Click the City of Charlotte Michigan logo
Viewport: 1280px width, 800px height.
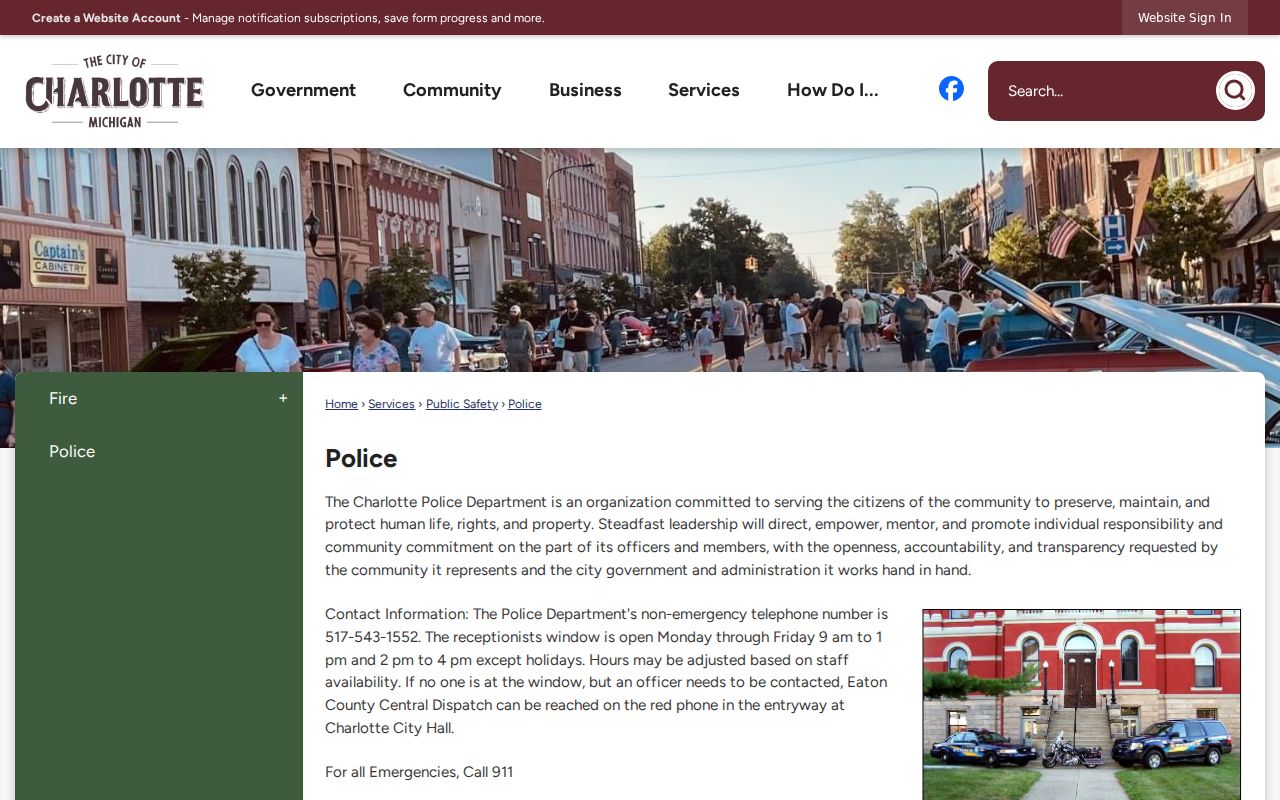coord(115,91)
